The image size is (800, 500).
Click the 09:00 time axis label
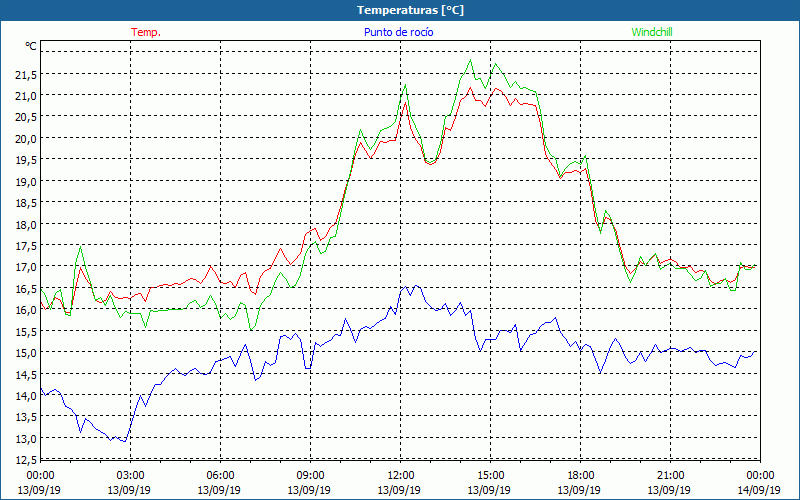point(310,476)
